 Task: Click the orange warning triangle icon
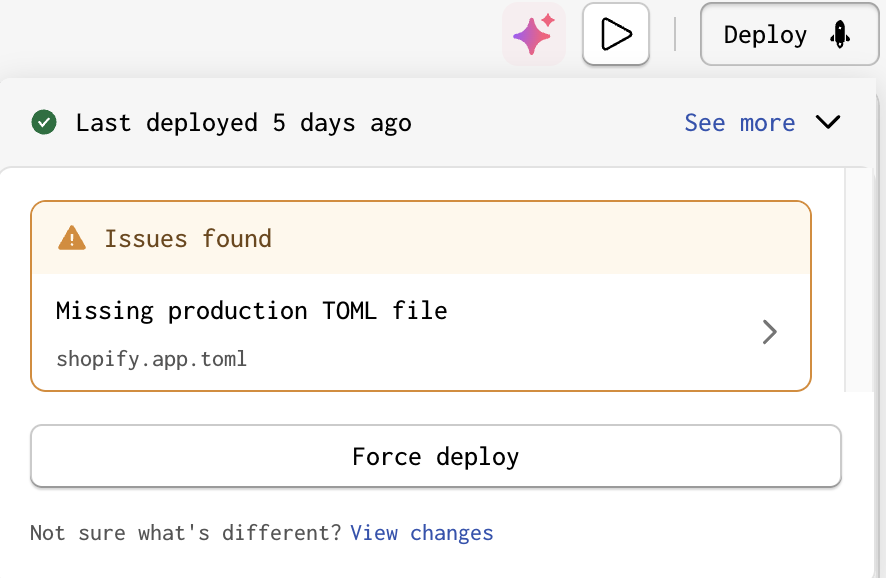tap(72, 238)
